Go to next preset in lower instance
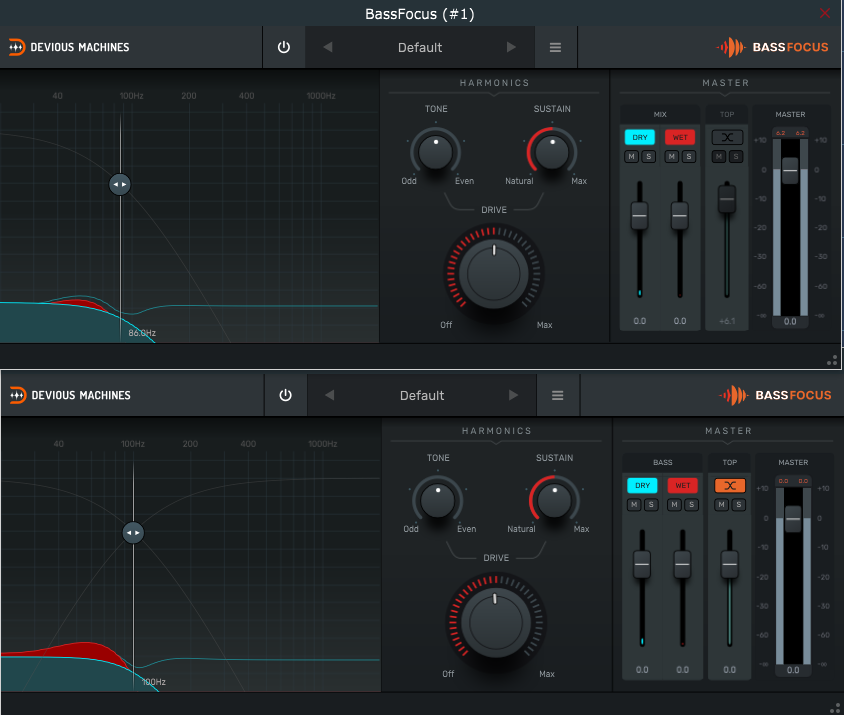 pyautogui.click(x=513, y=395)
